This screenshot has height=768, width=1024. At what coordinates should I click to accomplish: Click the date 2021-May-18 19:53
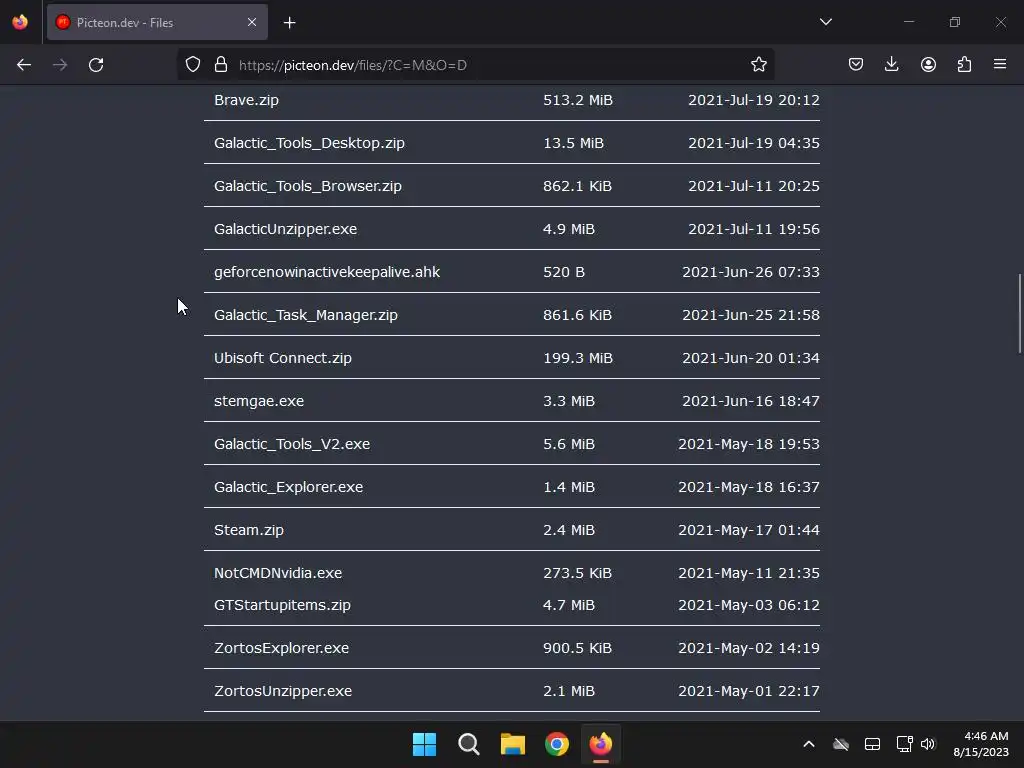click(x=749, y=444)
